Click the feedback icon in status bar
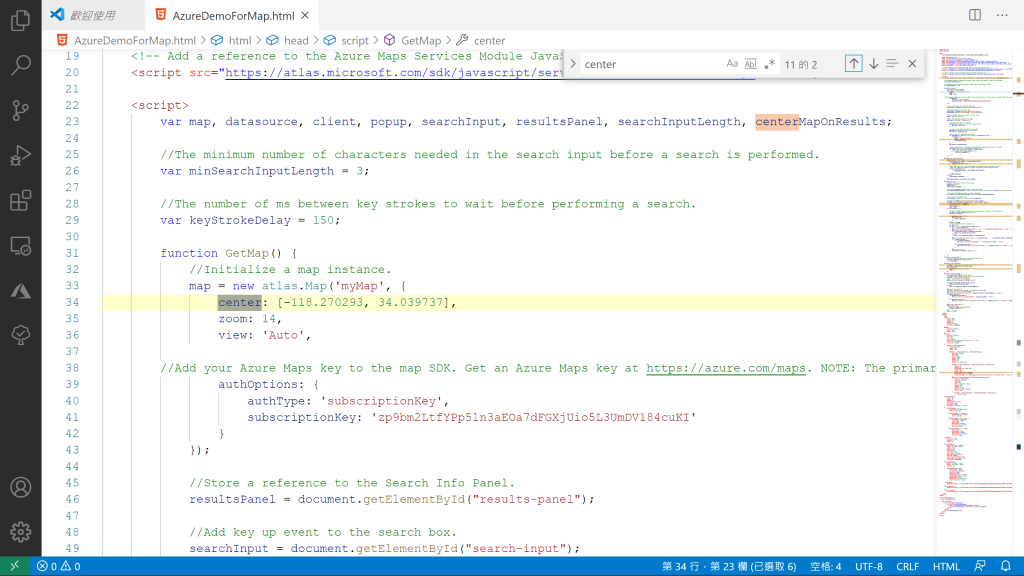The width and height of the screenshot is (1024, 576). [980, 566]
